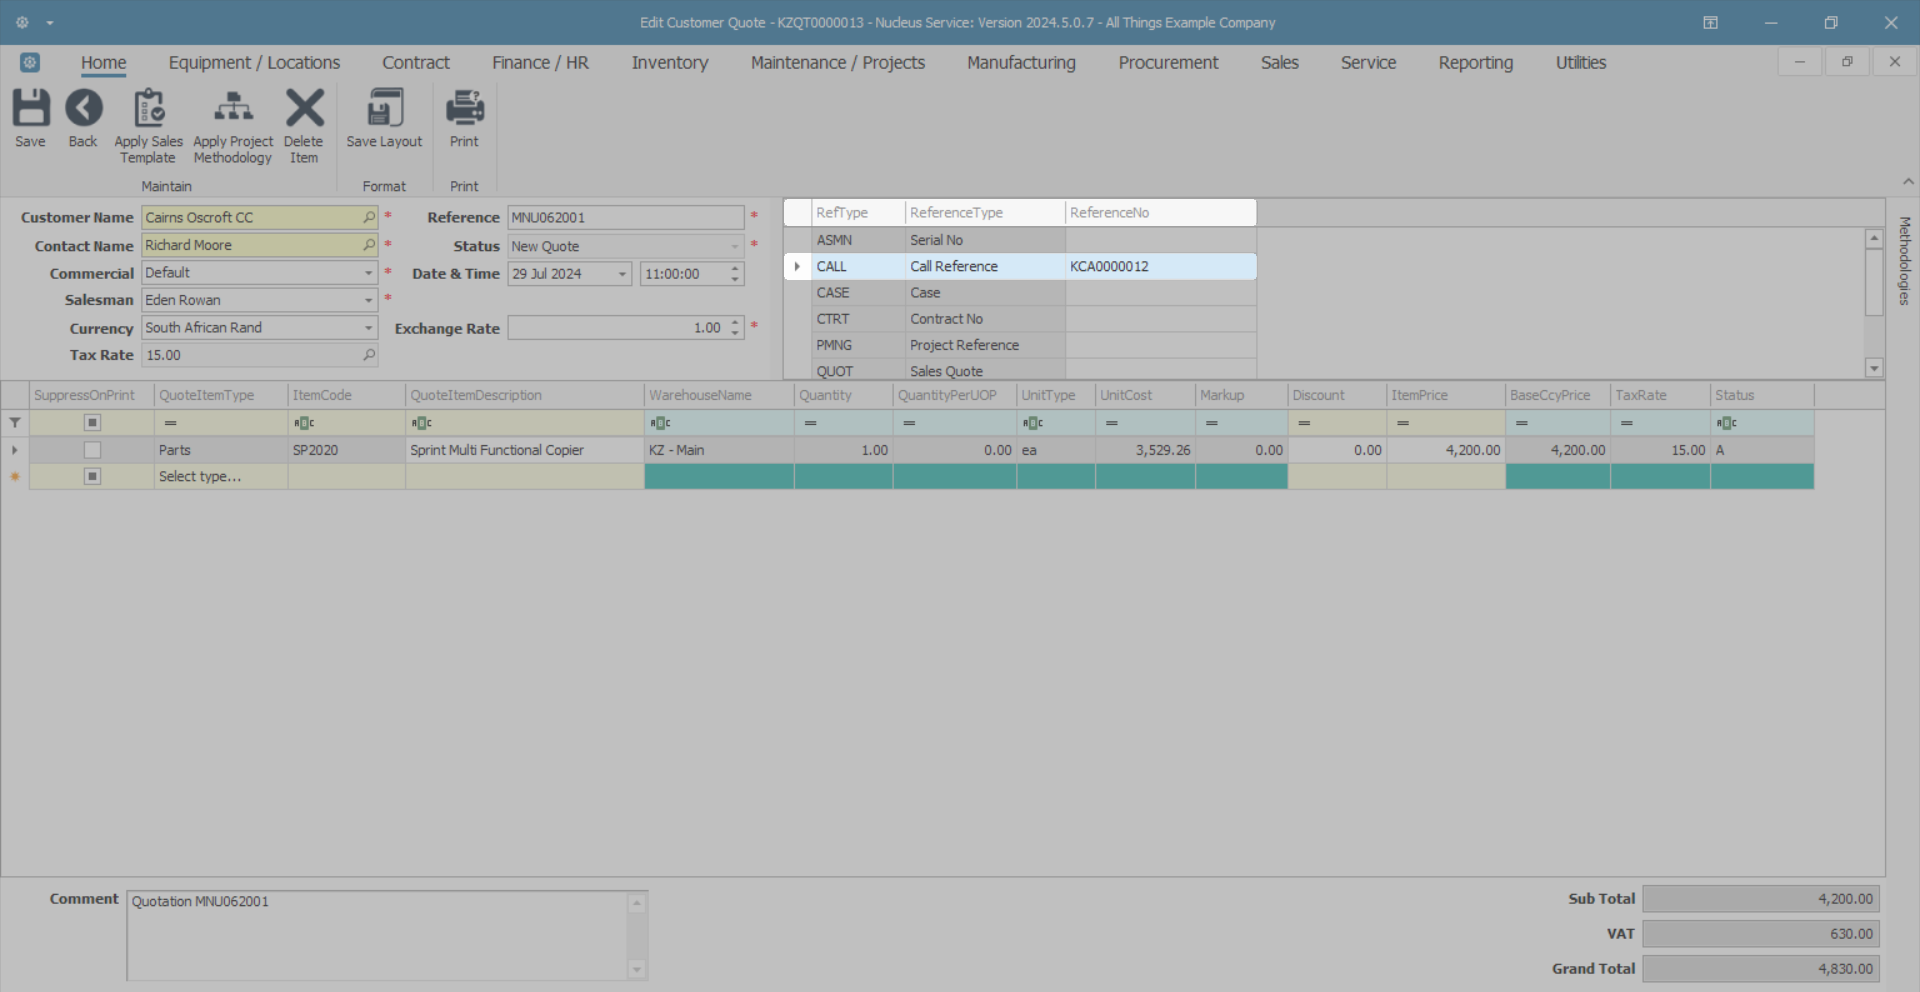Look up Customer Name with magnifier icon

369,217
